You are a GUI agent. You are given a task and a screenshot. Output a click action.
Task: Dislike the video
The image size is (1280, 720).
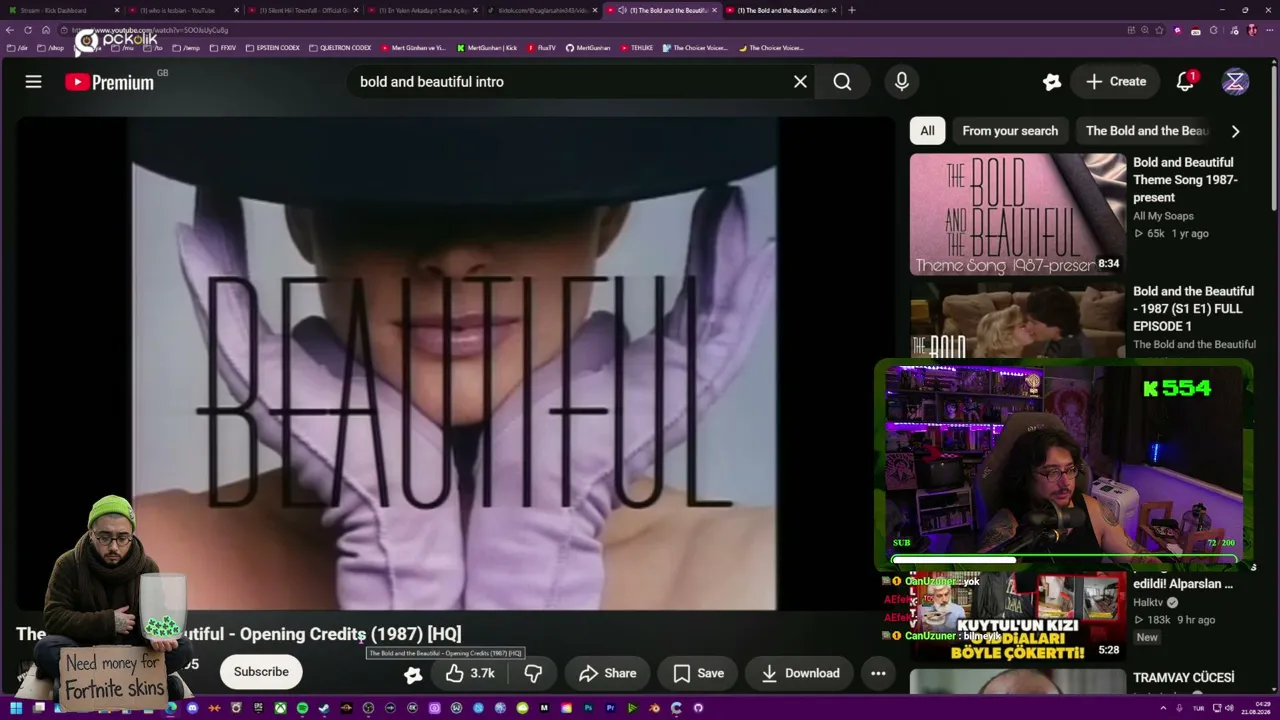coord(533,673)
